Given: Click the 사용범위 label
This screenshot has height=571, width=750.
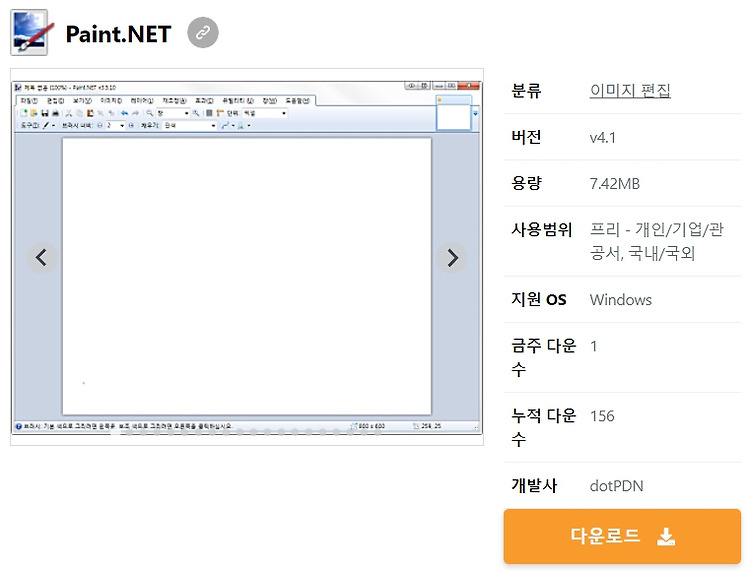Looking at the screenshot, I should 541,230.
